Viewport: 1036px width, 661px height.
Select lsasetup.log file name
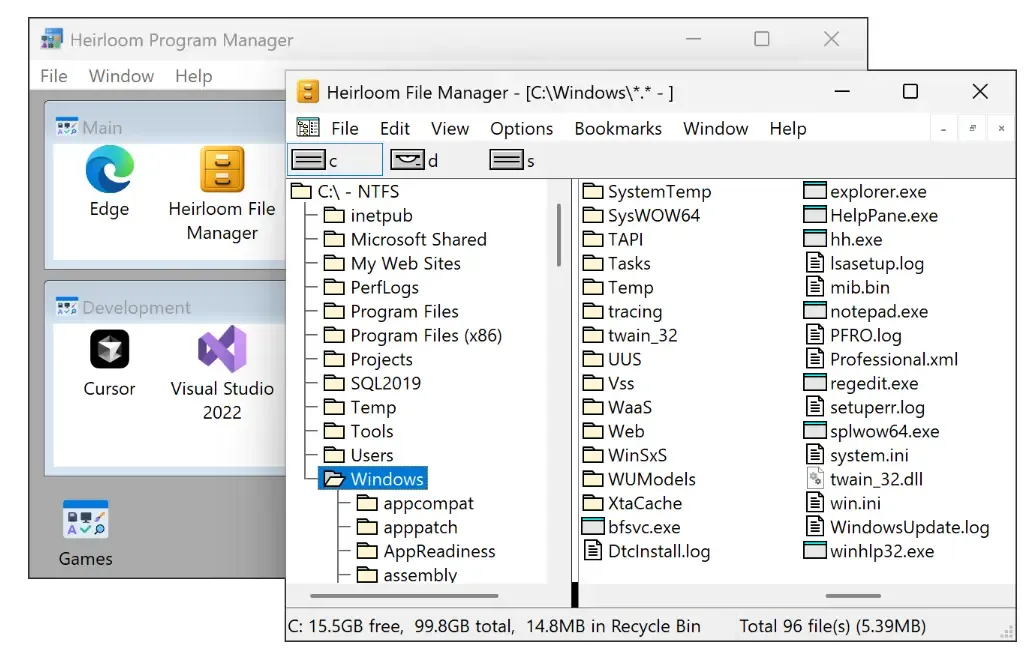877,263
